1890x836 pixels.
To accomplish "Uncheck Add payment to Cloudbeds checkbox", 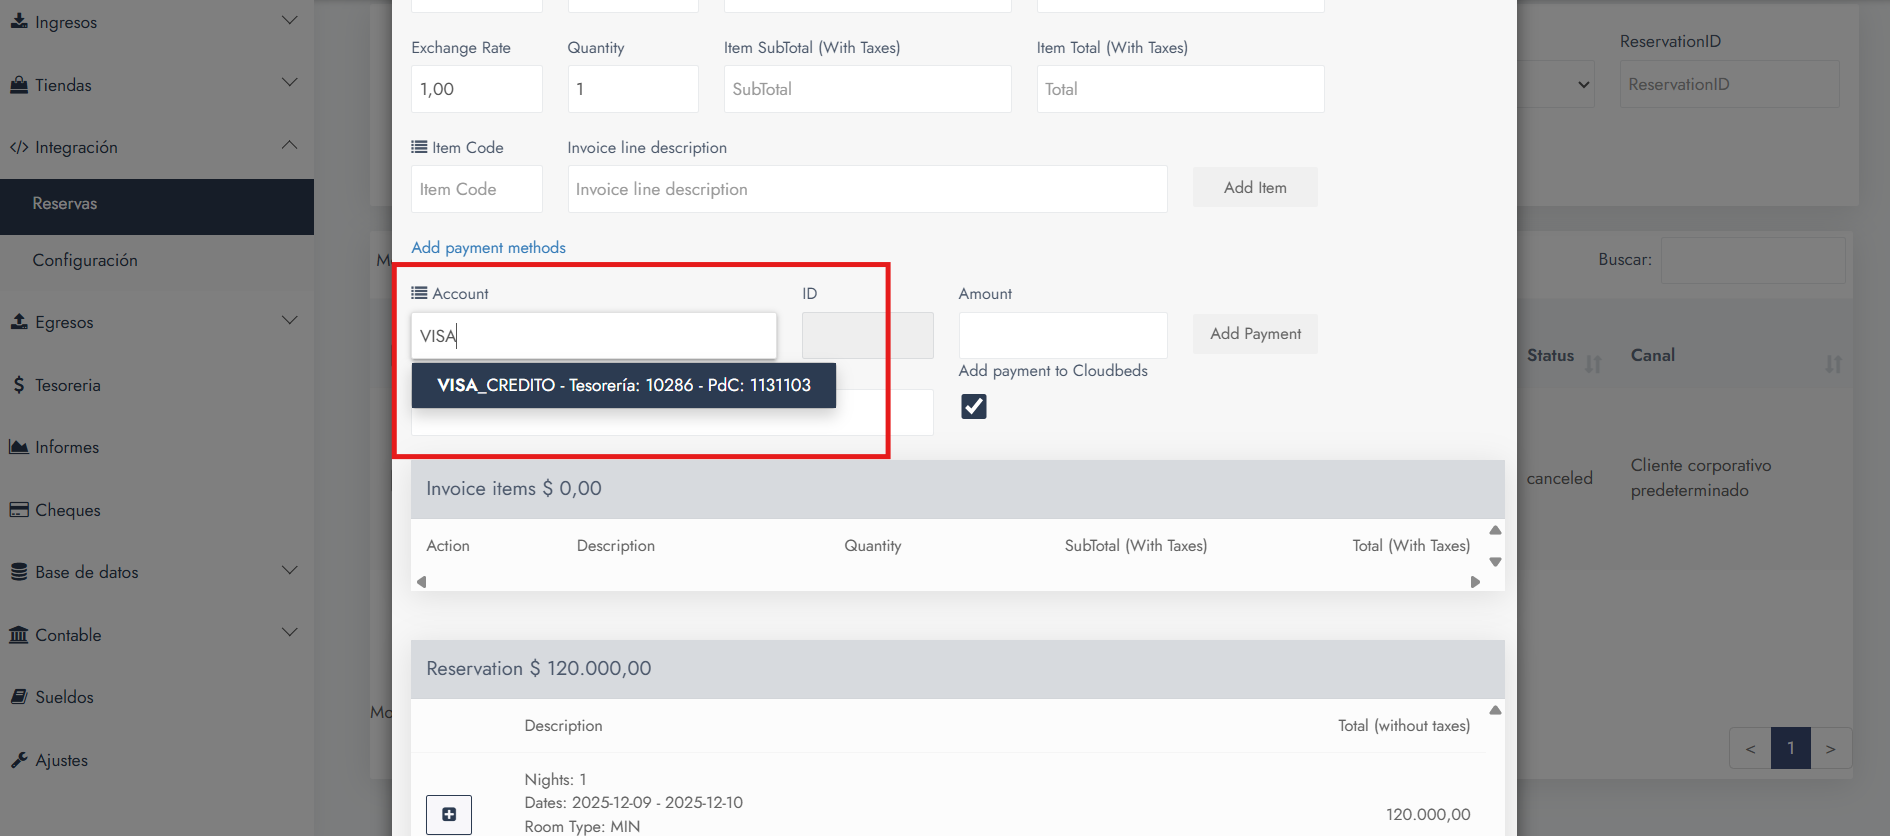I will point(973,406).
